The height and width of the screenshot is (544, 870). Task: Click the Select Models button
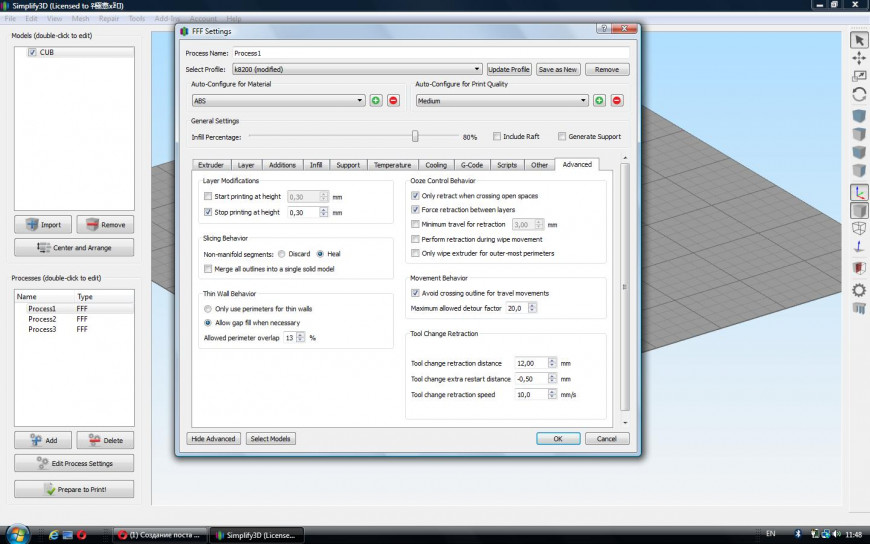(270, 439)
